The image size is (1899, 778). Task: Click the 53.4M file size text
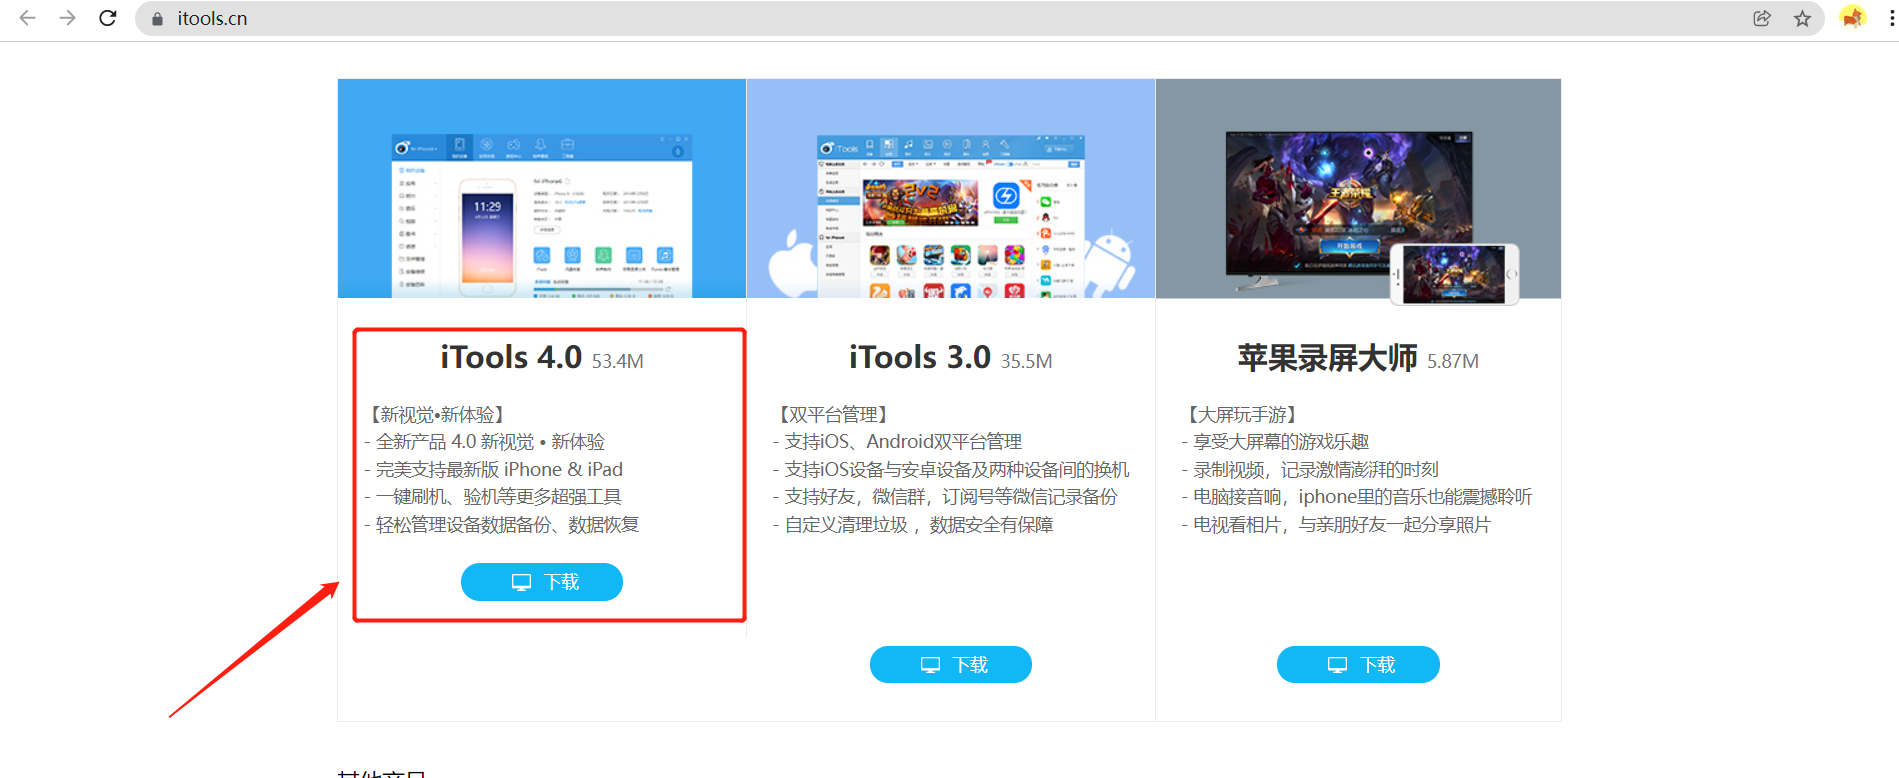pyautogui.click(x=618, y=361)
